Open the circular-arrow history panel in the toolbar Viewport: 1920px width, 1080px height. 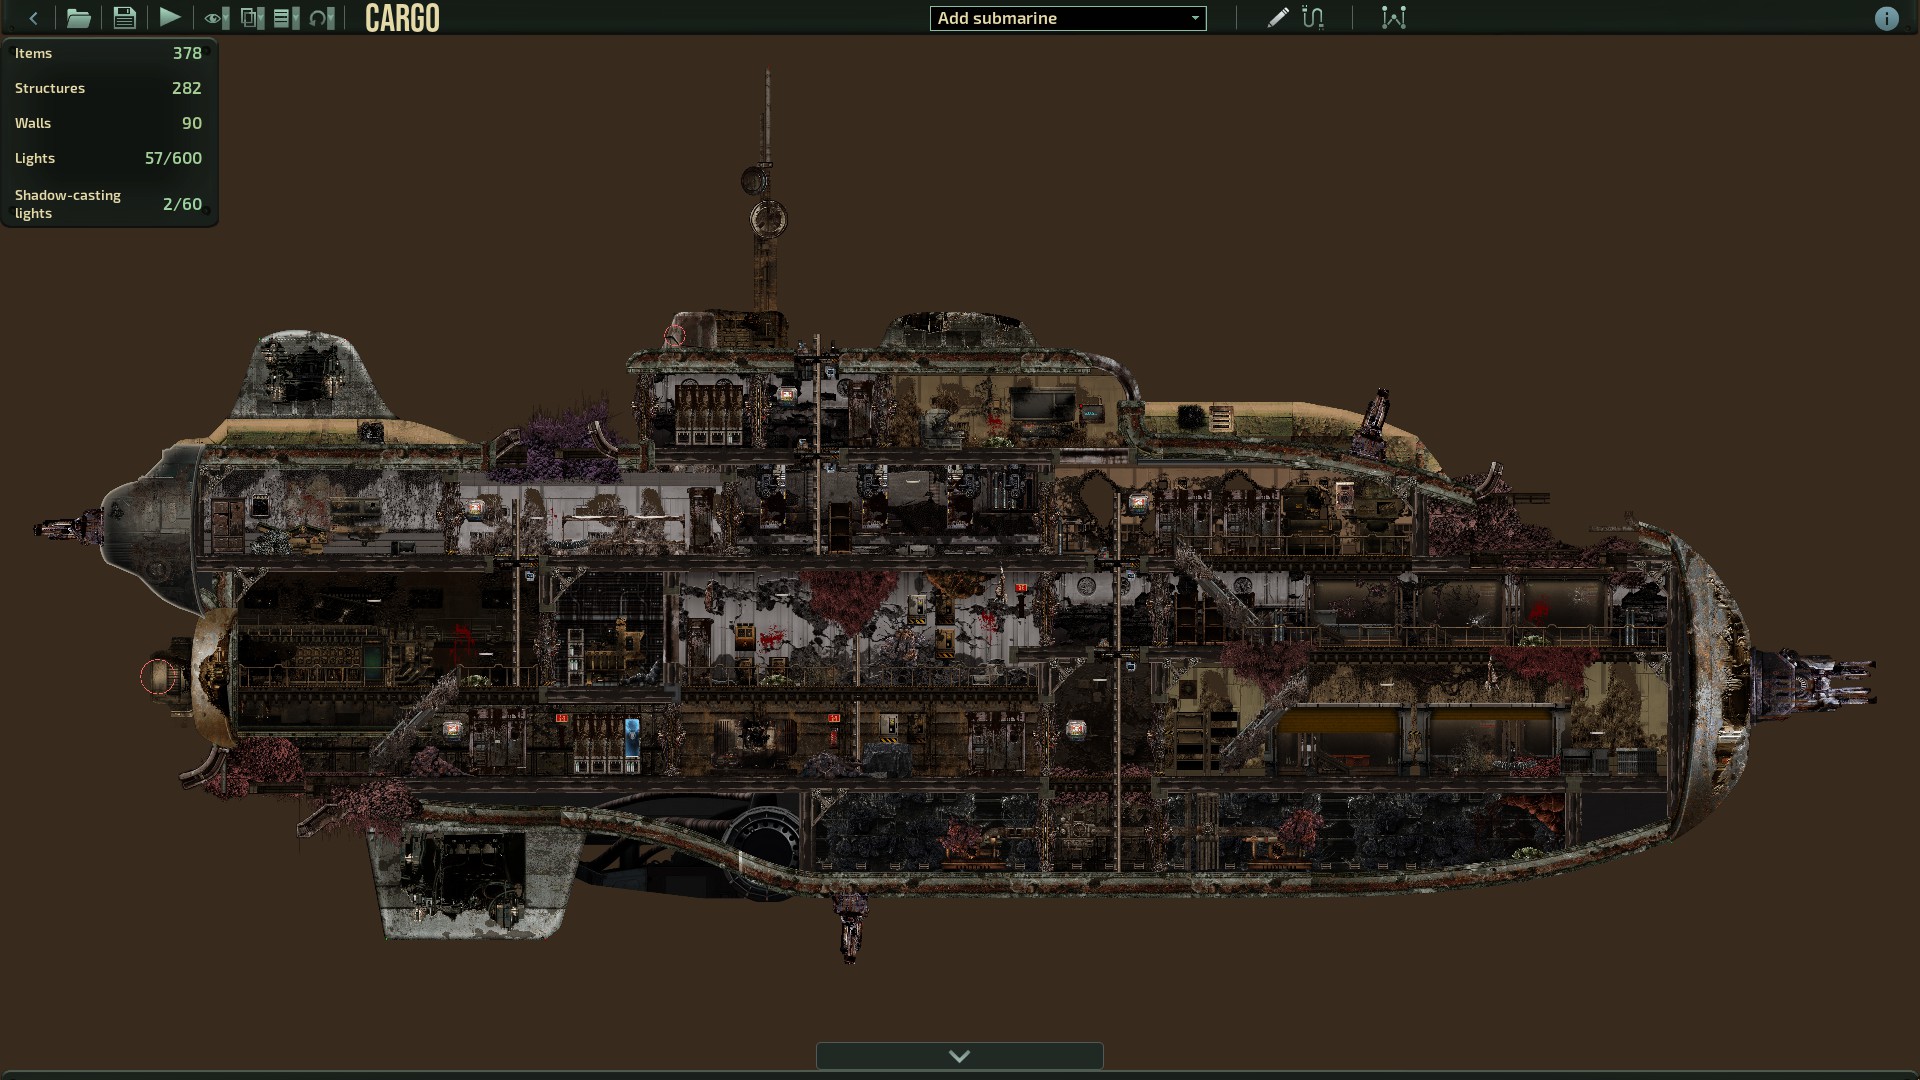[321, 18]
